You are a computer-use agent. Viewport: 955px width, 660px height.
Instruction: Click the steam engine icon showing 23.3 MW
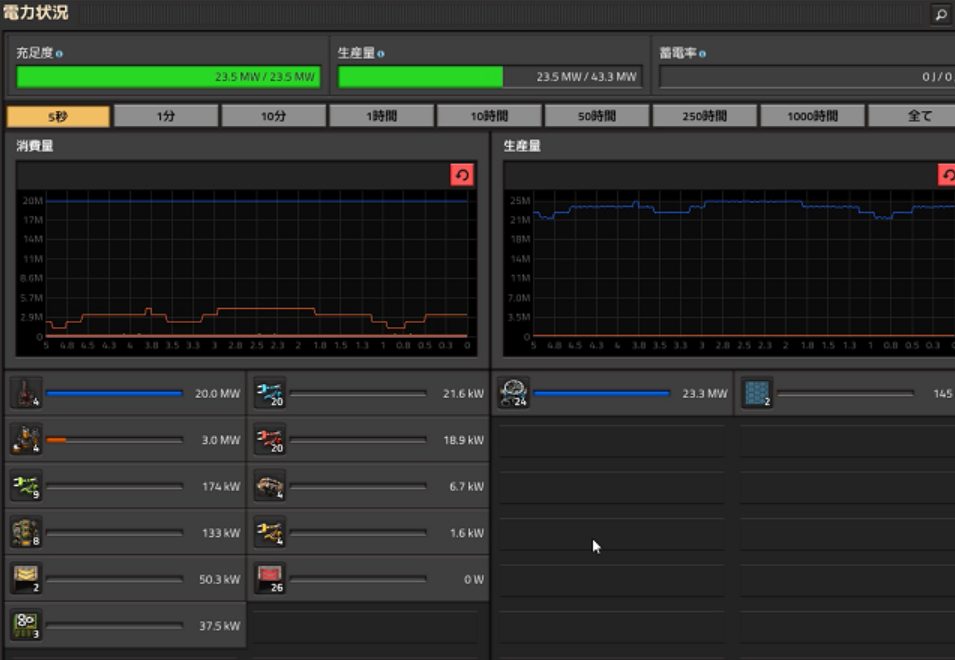point(513,393)
